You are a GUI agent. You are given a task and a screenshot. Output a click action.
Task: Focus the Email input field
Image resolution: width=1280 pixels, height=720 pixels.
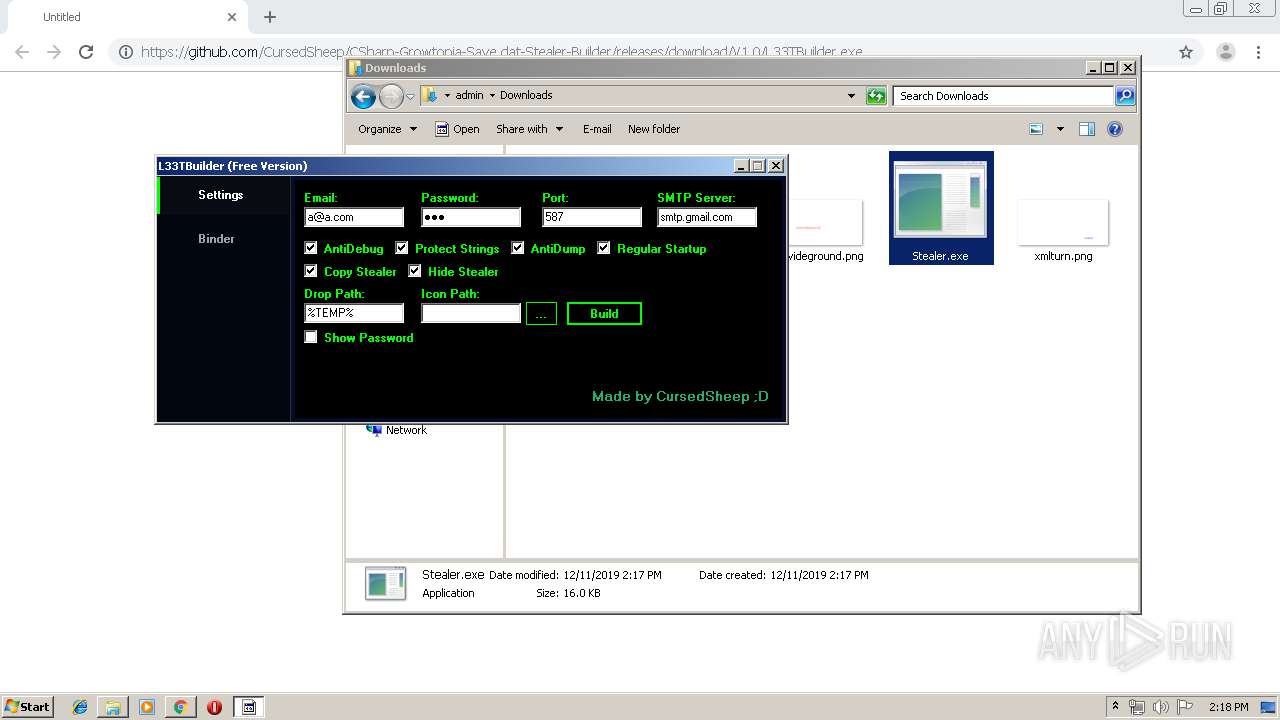pyautogui.click(x=354, y=217)
